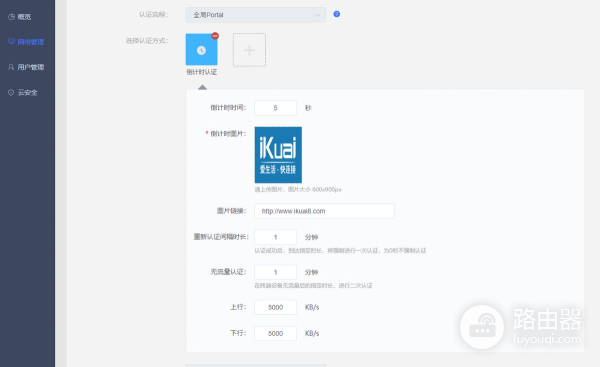Click the no-traffic authentication minutes field
600x367 pixels.
tap(276, 272)
